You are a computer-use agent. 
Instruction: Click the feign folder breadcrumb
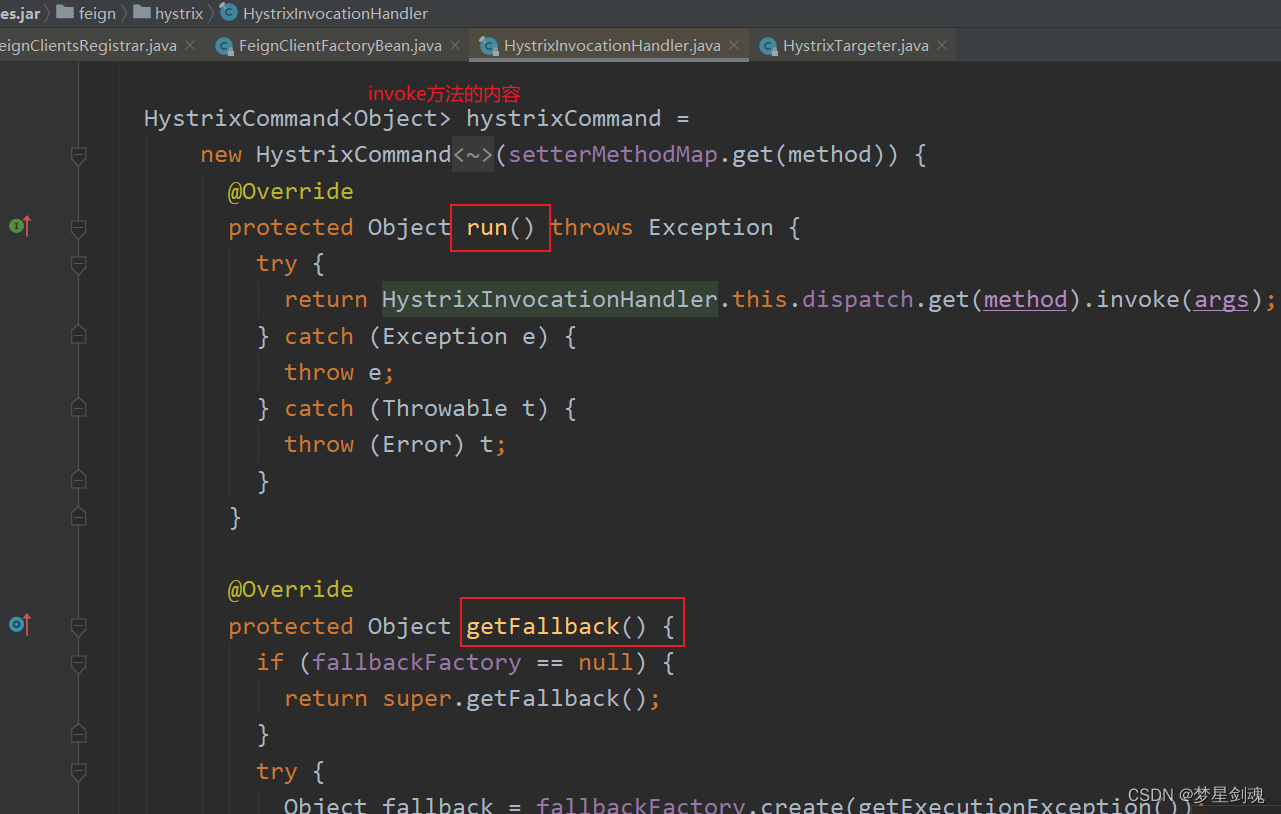86,13
